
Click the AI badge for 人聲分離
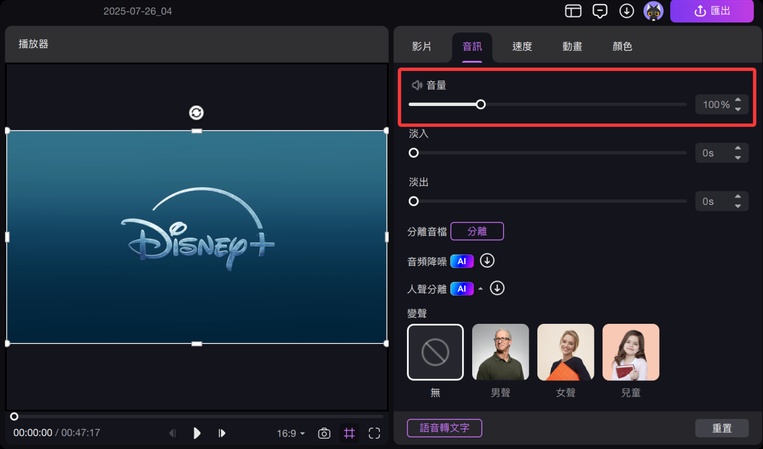tap(462, 289)
